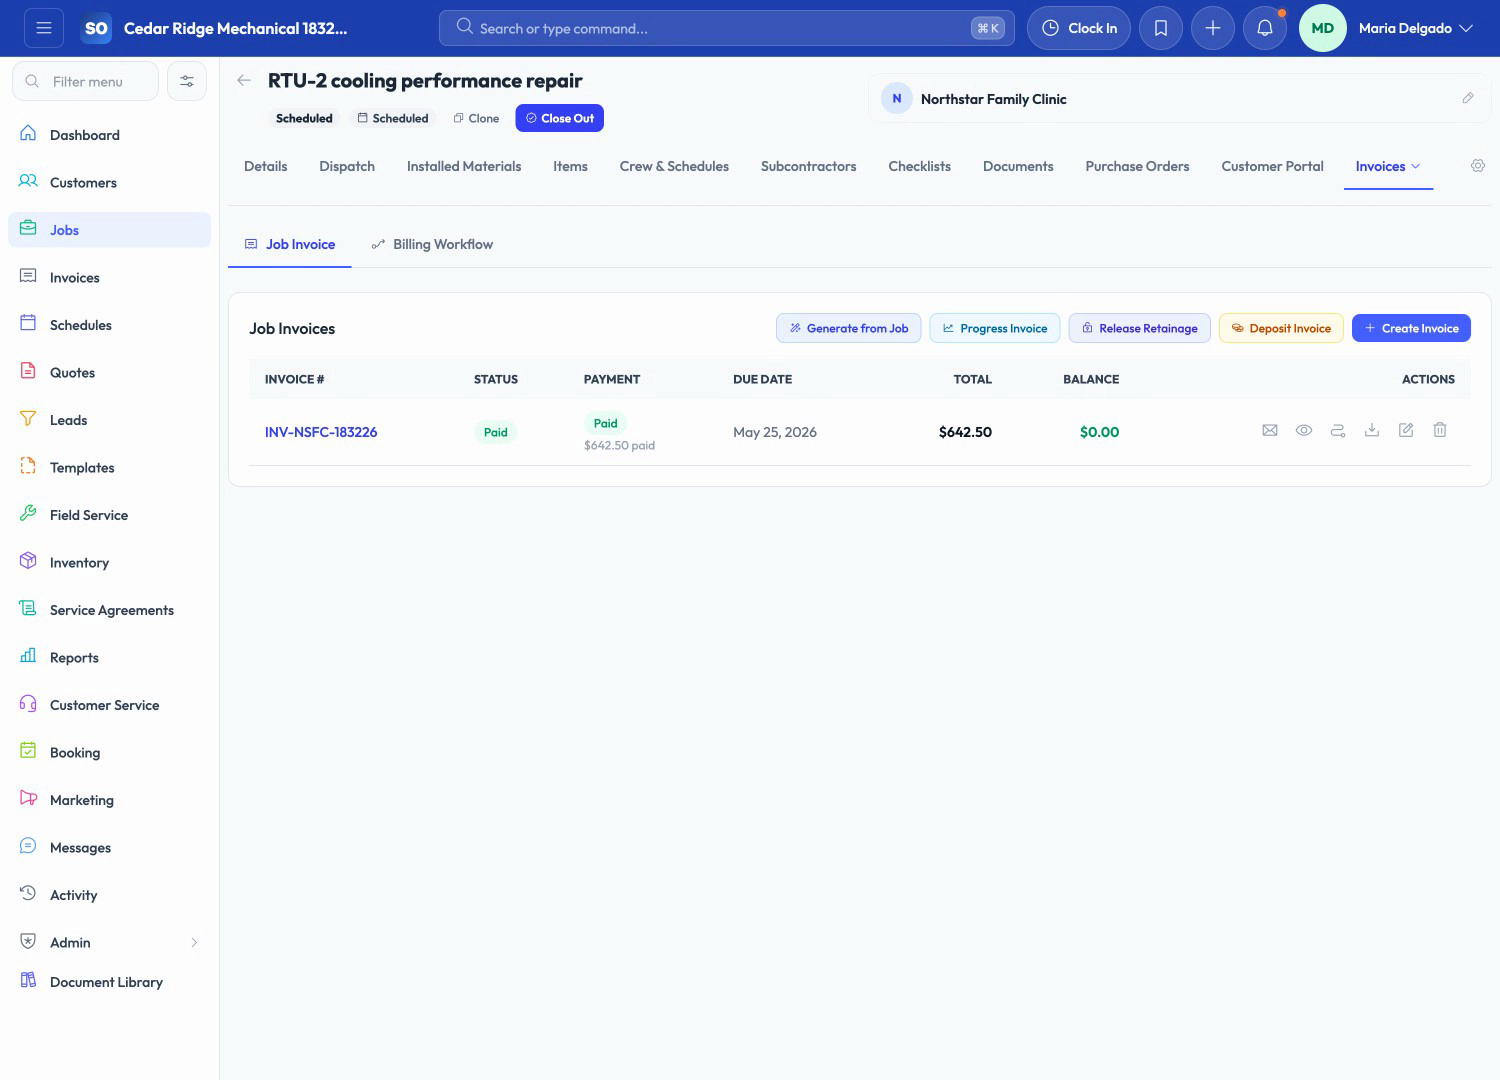1500x1080 pixels.
Task: Click the Deposit Invoice button
Action: (1281, 328)
